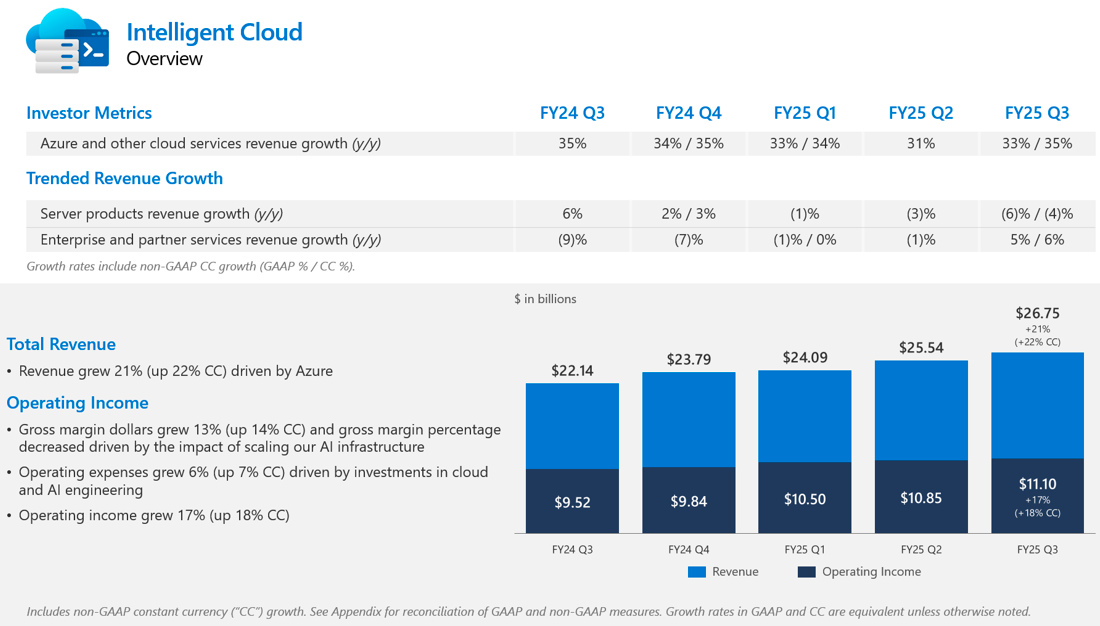Click the $23.79 revenue bar label

coord(688,359)
